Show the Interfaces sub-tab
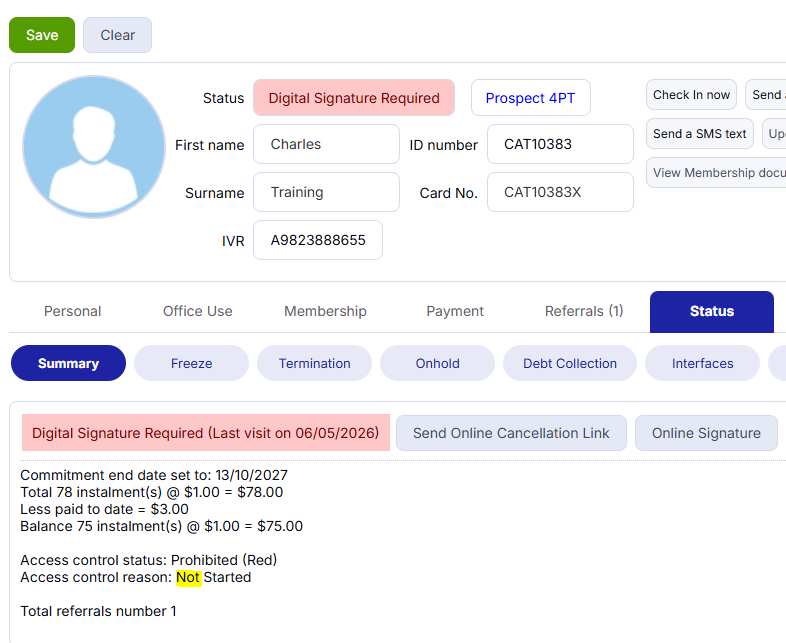The height and width of the screenshot is (643, 786). pos(702,363)
